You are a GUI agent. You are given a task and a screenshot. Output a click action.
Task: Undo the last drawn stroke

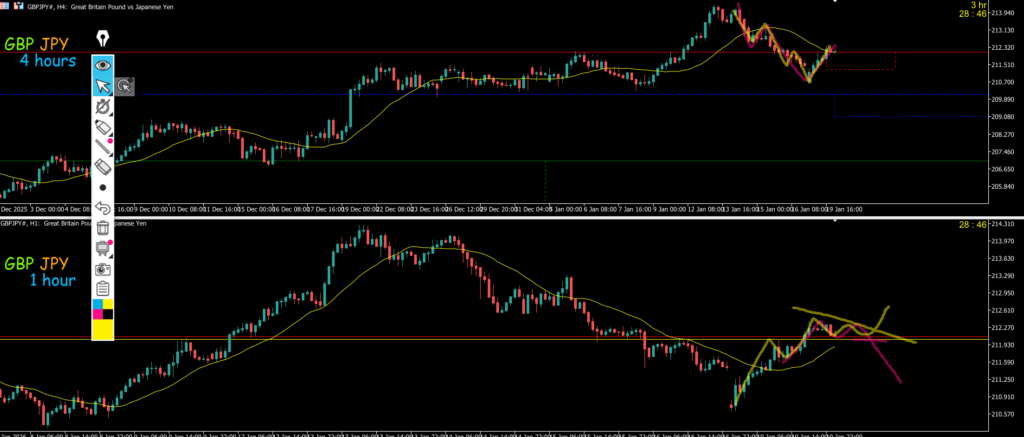[102, 208]
